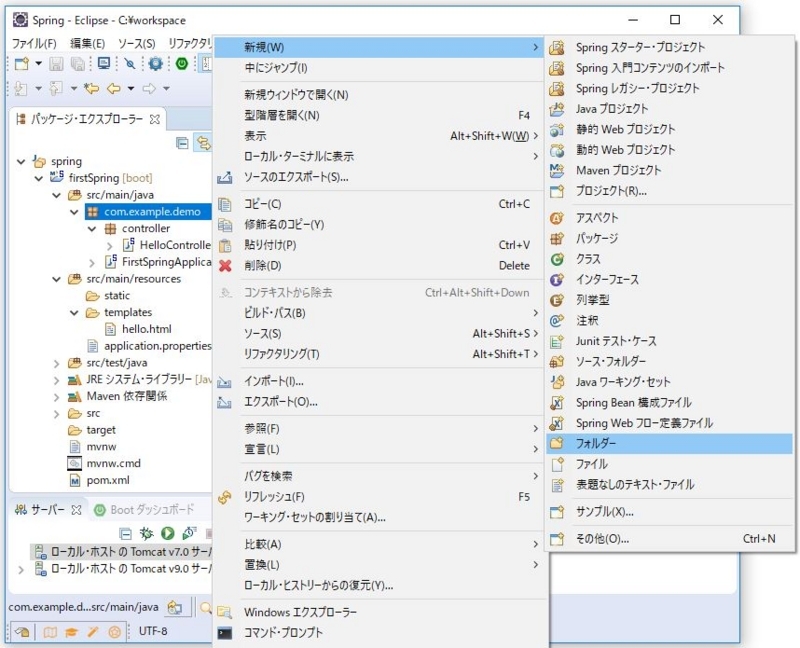Collapse the spring working set node
Image resolution: width=800 pixels, height=648 pixels.
(x=21, y=162)
